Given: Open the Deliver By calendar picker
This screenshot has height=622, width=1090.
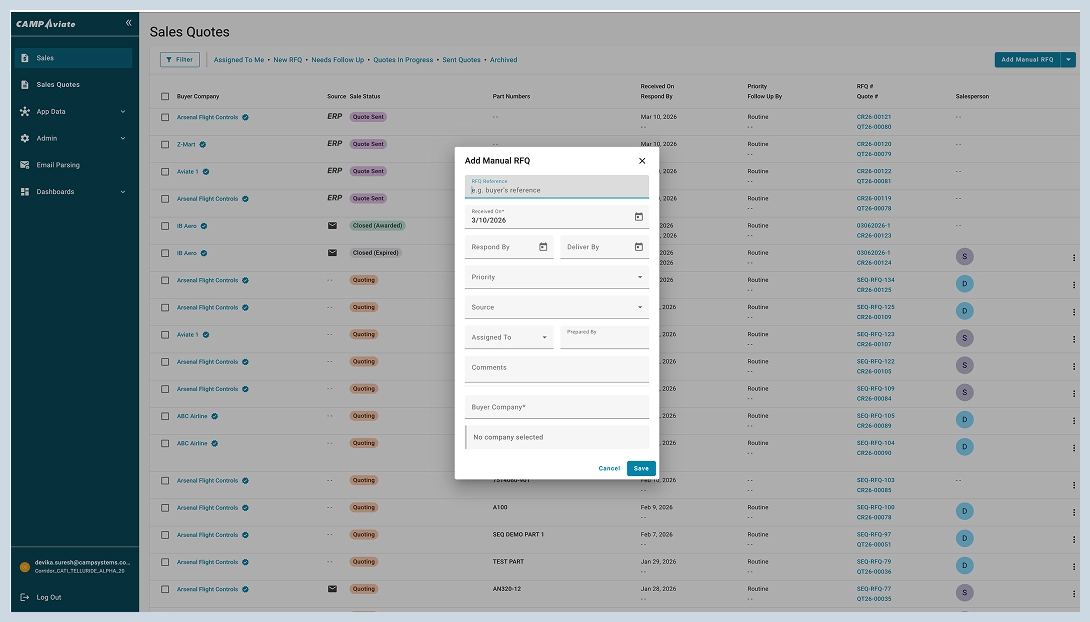Looking at the screenshot, I should tap(638, 247).
